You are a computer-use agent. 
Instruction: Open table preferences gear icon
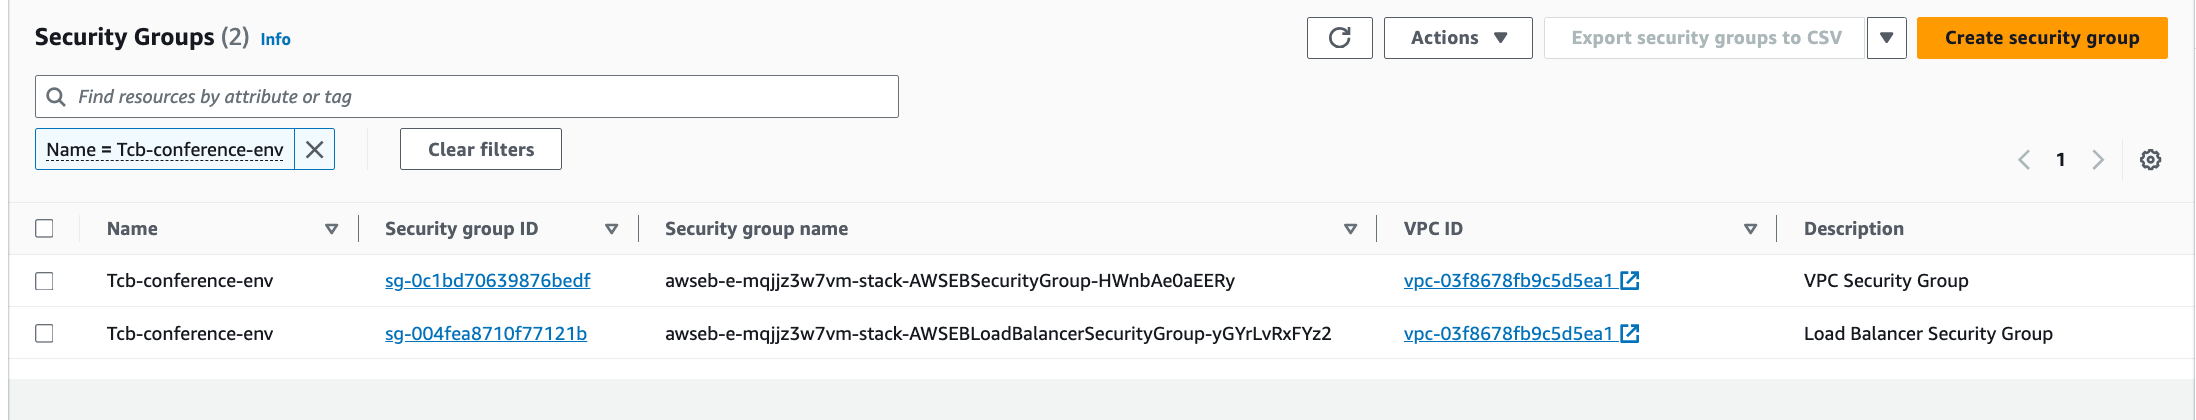[2150, 160]
